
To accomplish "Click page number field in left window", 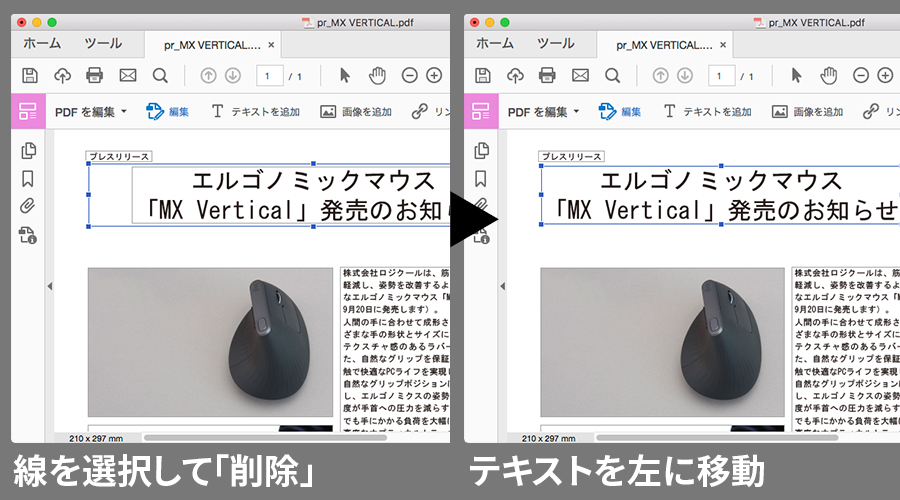I will click(x=269, y=76).
